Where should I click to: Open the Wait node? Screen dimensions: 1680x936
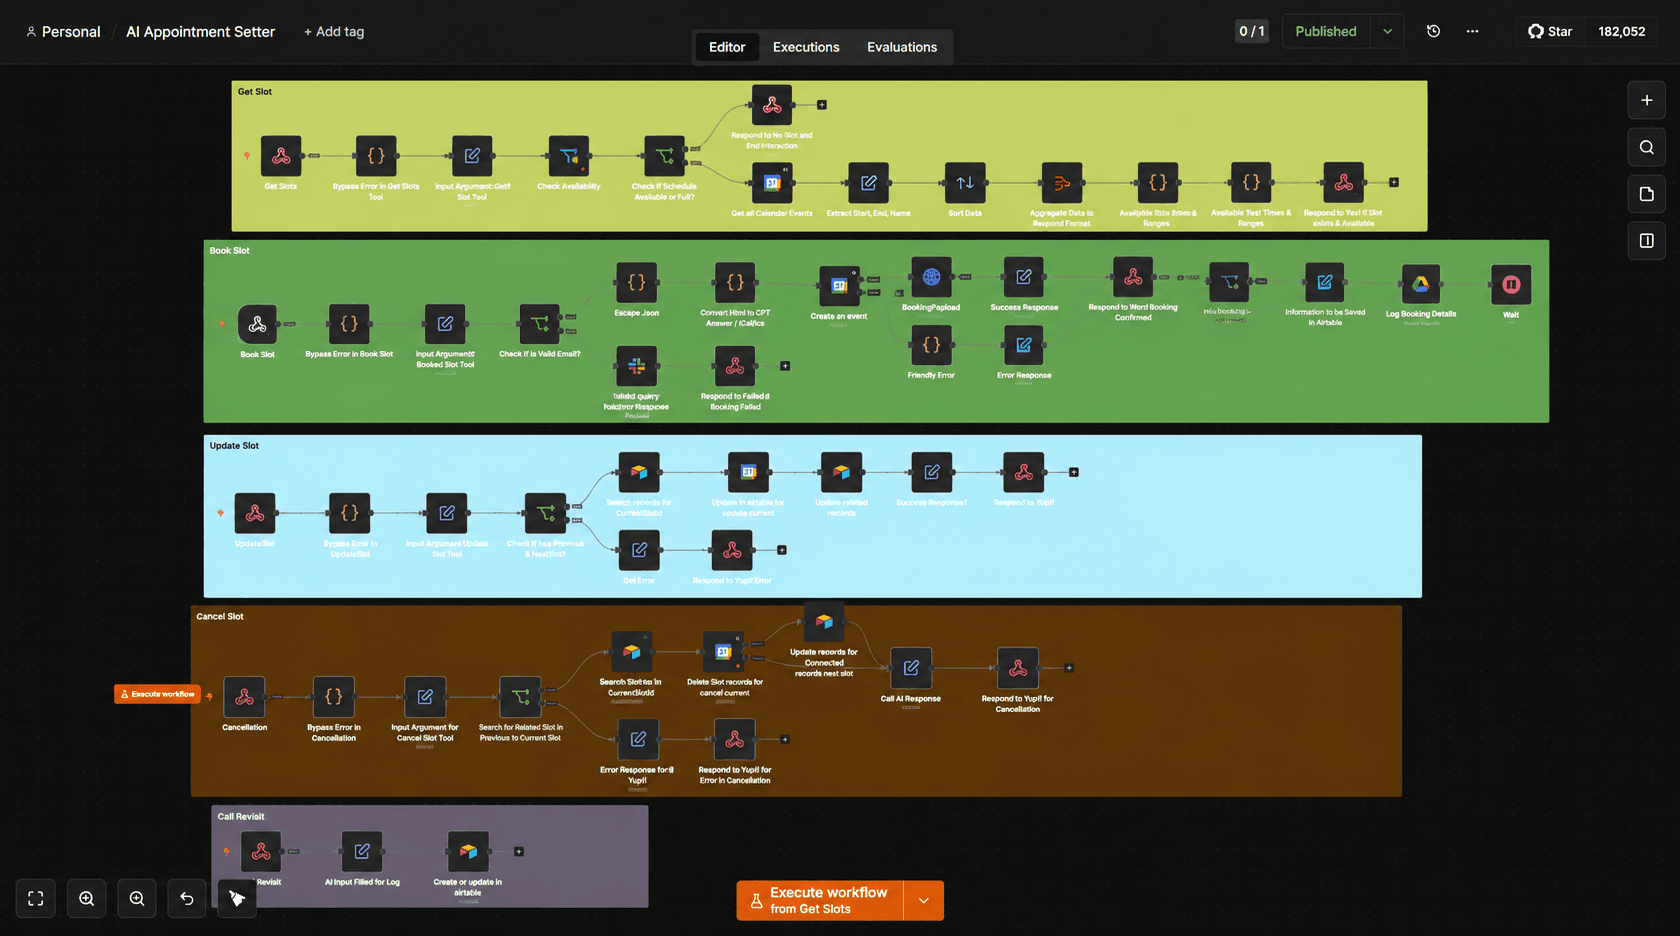[x=1511, y=285]
